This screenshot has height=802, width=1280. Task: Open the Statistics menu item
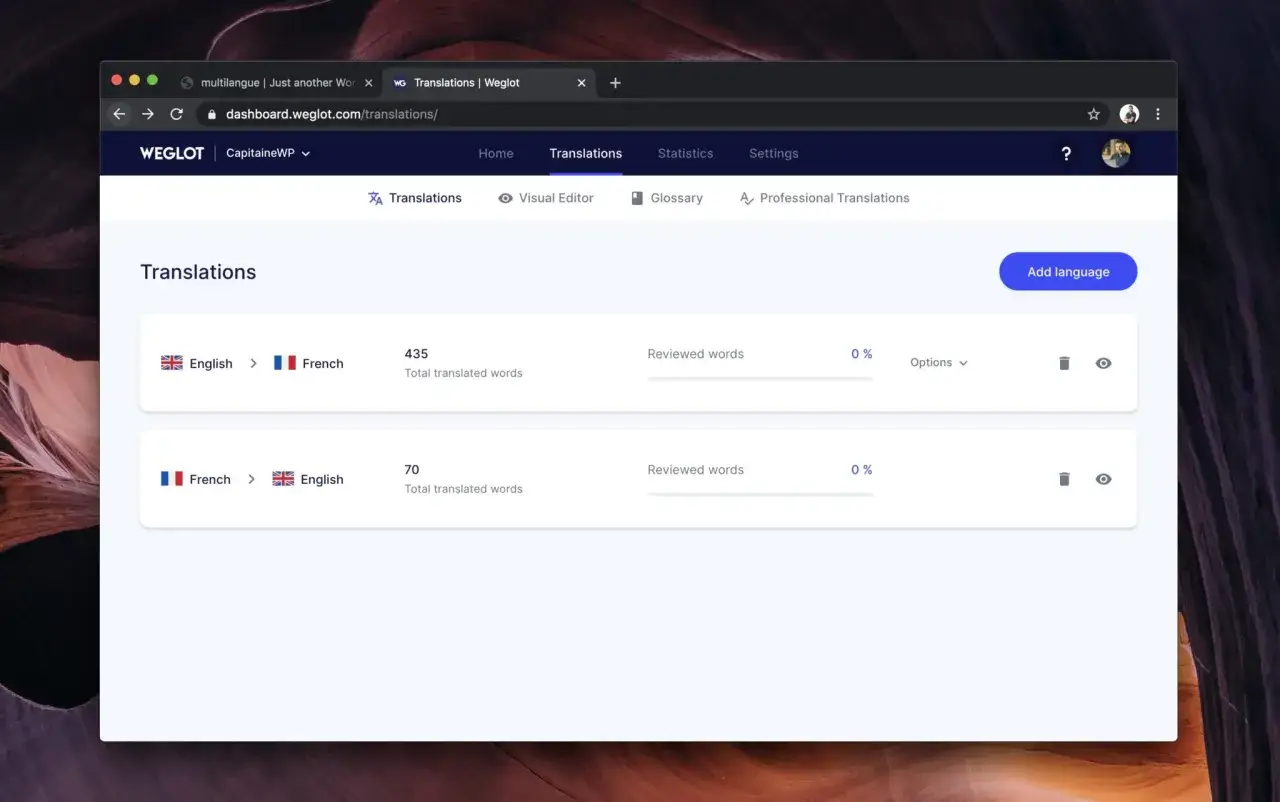pos(686,153)
